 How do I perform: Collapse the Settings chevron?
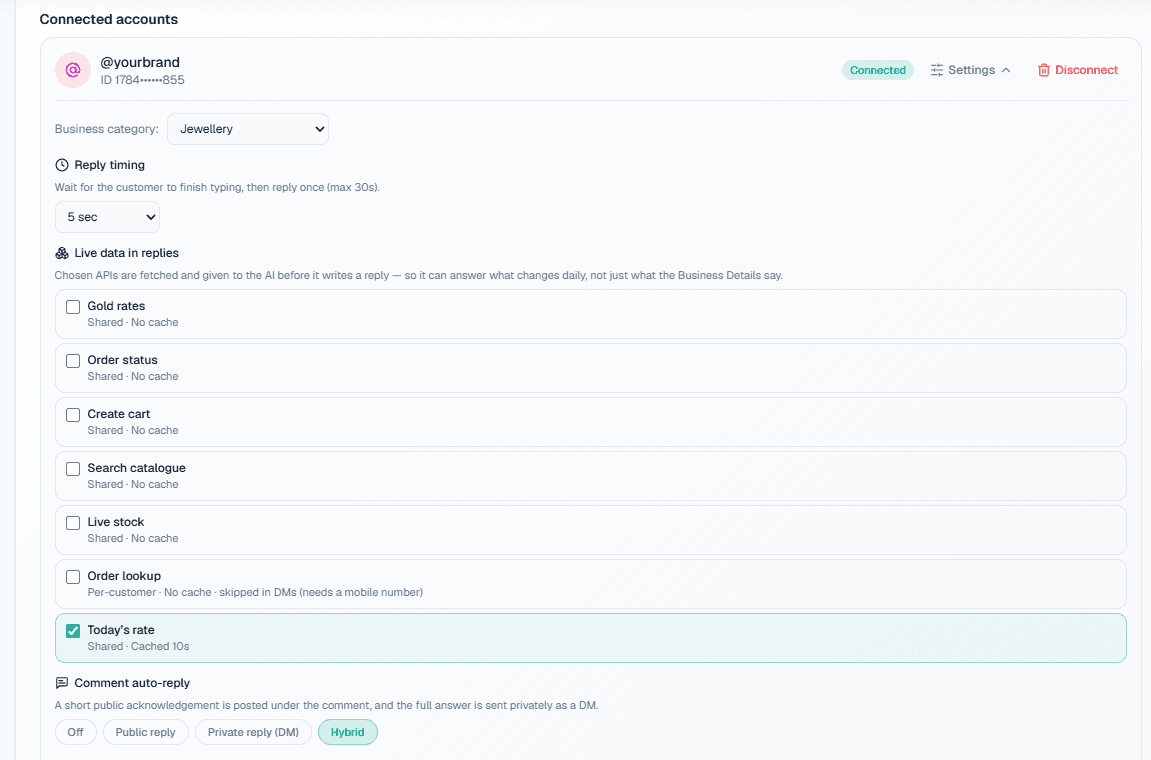click(x=1006, y=70)
